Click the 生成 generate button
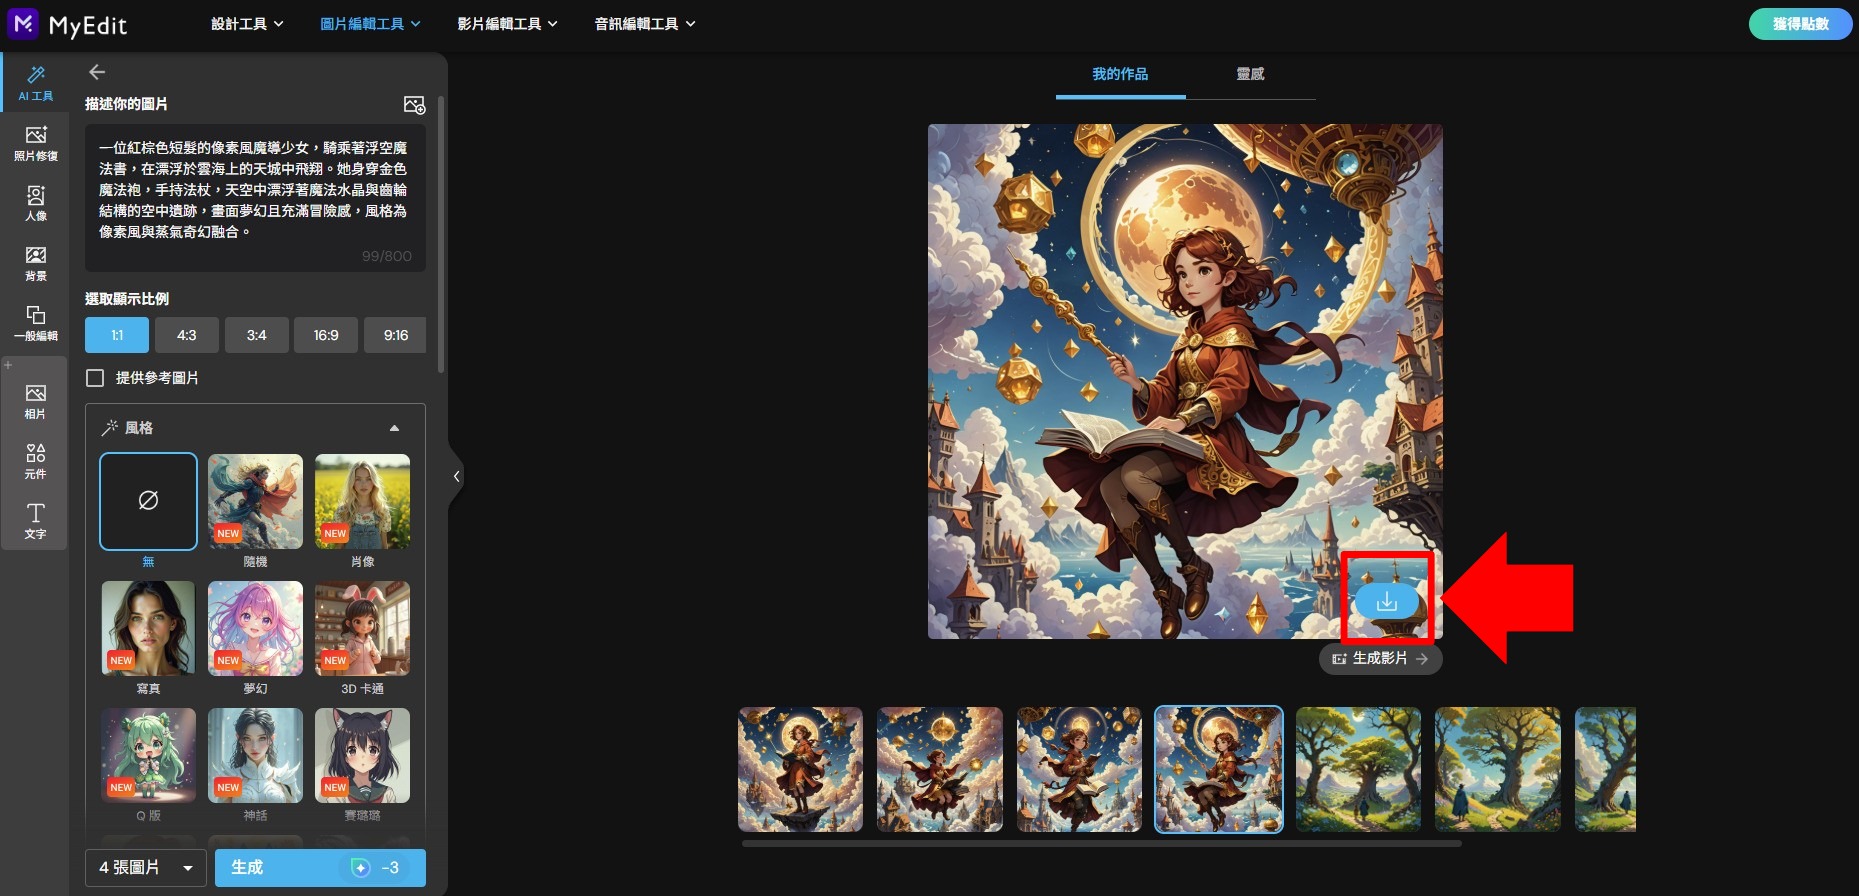Screen dimensions: 1859x896 (320, 867)
